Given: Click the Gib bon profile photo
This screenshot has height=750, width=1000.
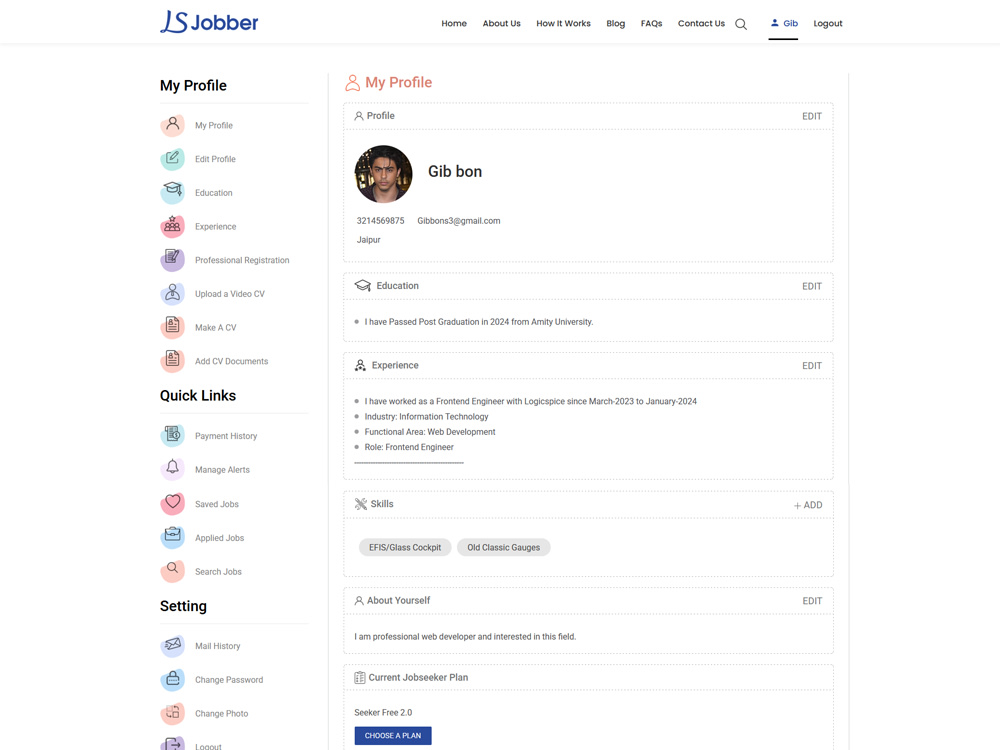Looking at the screenshot, I should pyautogui.click(x=383, y=174).
